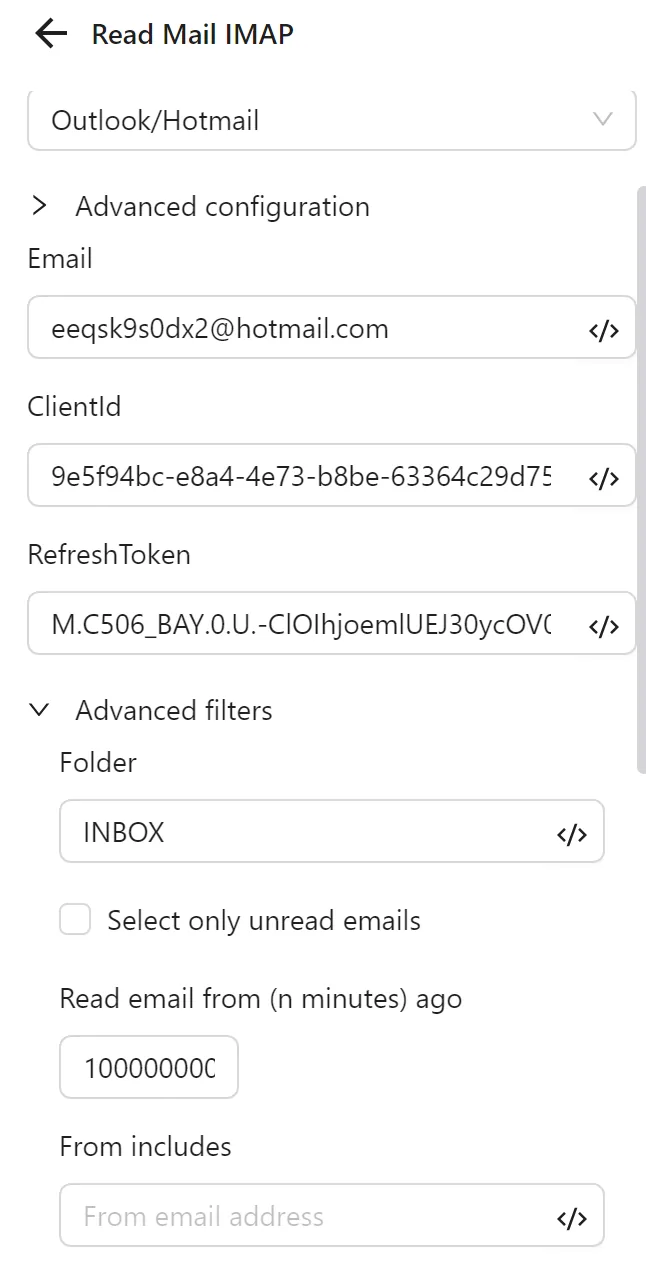Click the arrow beside Advanced configuration
The width and height of the screenshot is (646, 1269).
40,206
